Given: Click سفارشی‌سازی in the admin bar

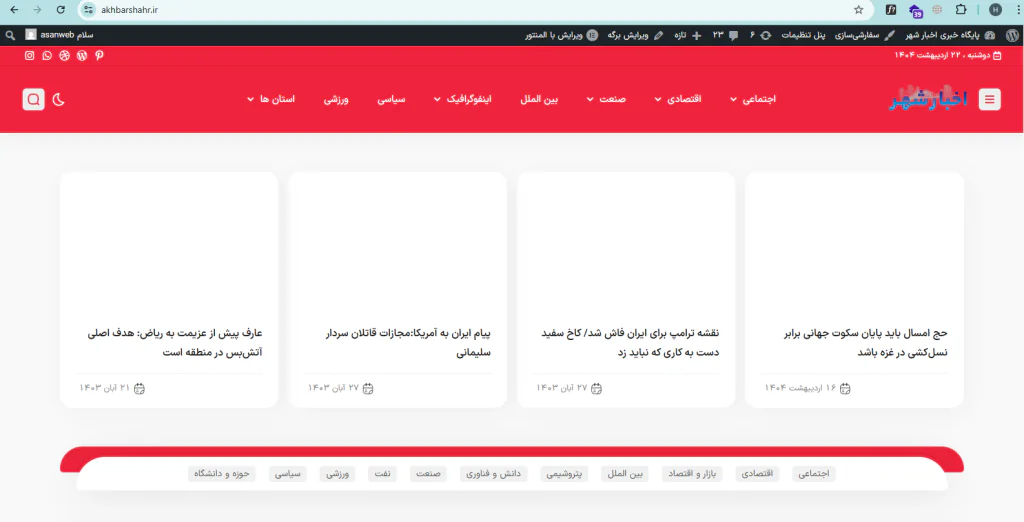Looking at the screenshot, I should 864,35.
